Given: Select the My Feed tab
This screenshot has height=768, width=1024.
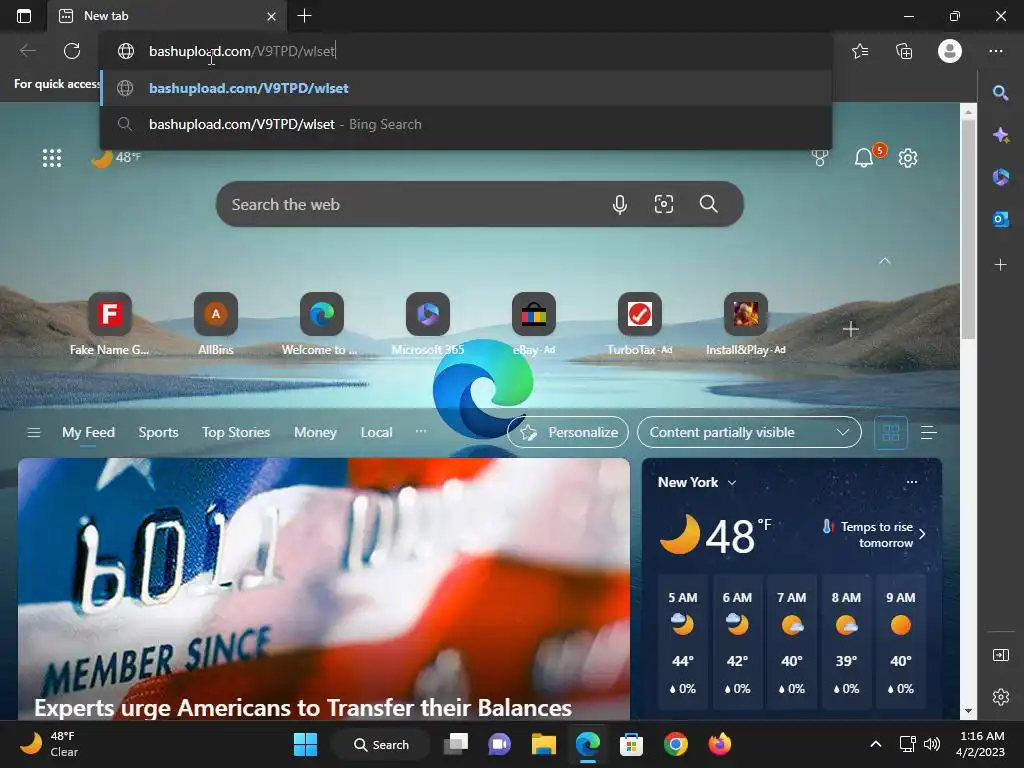Looking at the screenshot, I should pos(88,432).
